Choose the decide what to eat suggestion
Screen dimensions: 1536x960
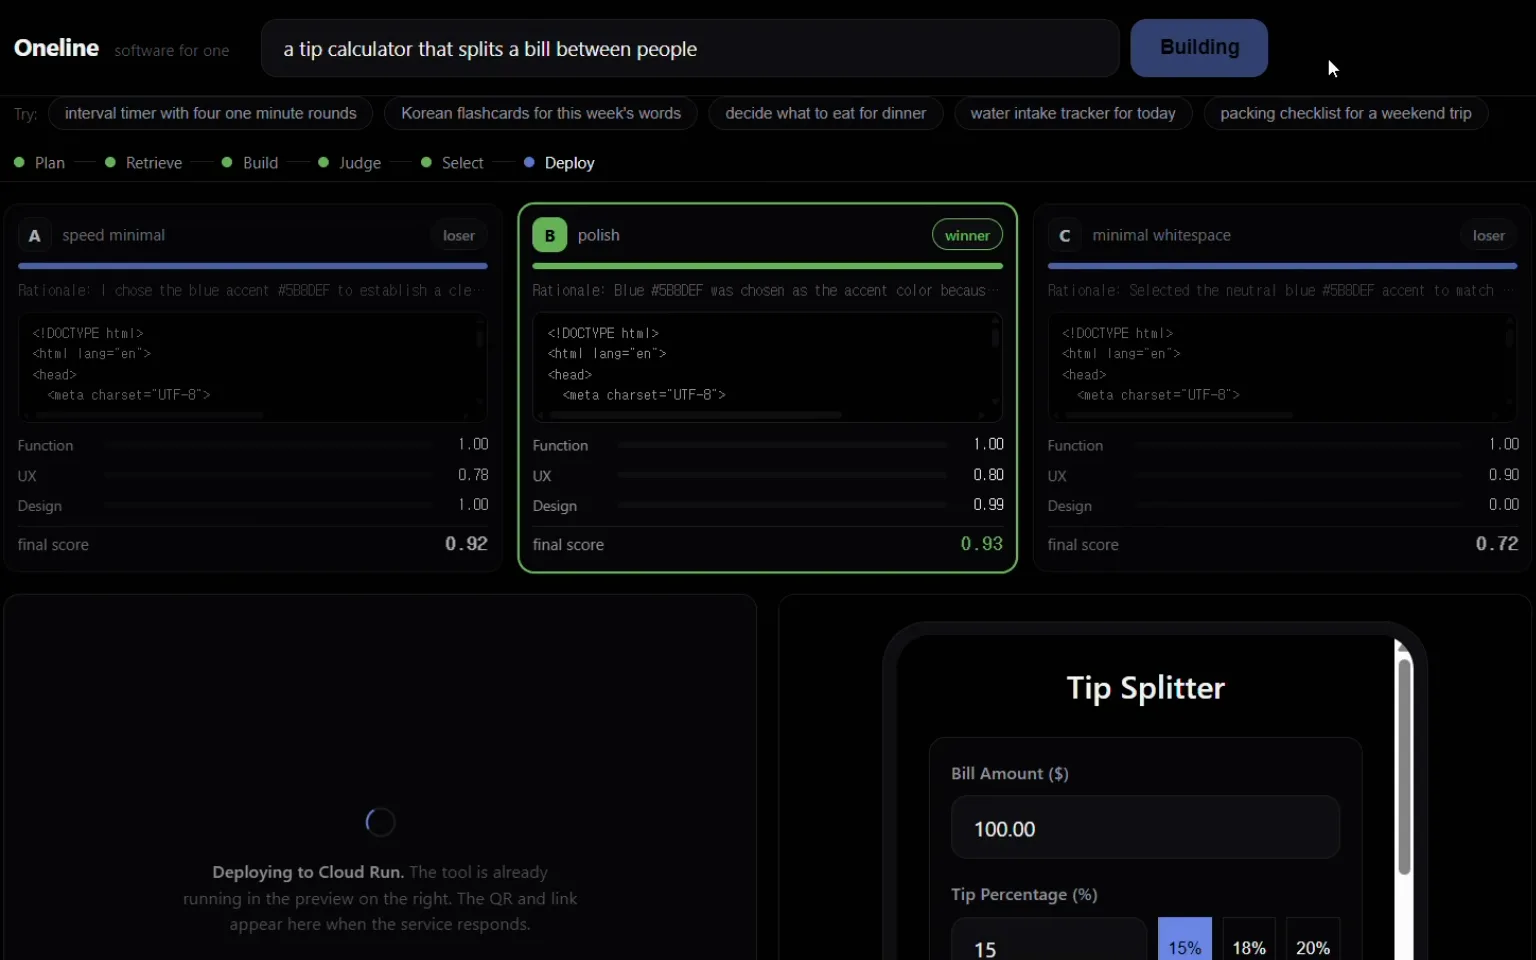pos(826,113)
